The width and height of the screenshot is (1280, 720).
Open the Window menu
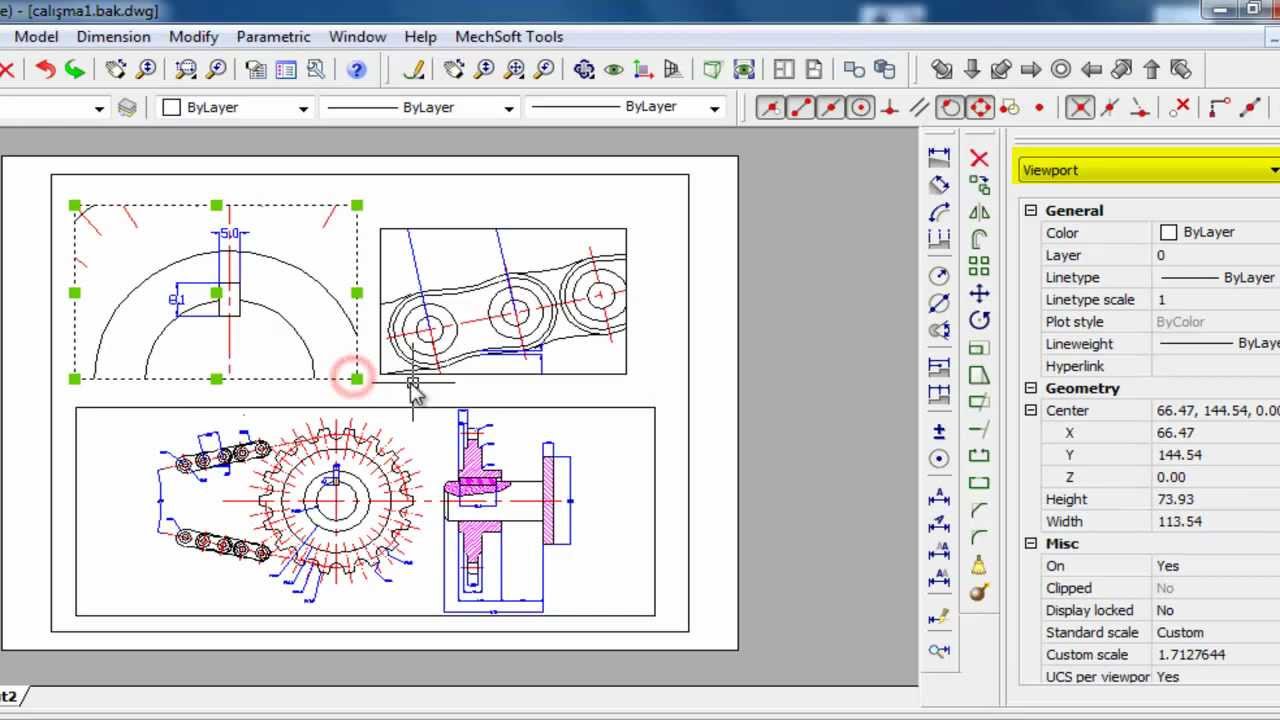click(x=357, y=37)
